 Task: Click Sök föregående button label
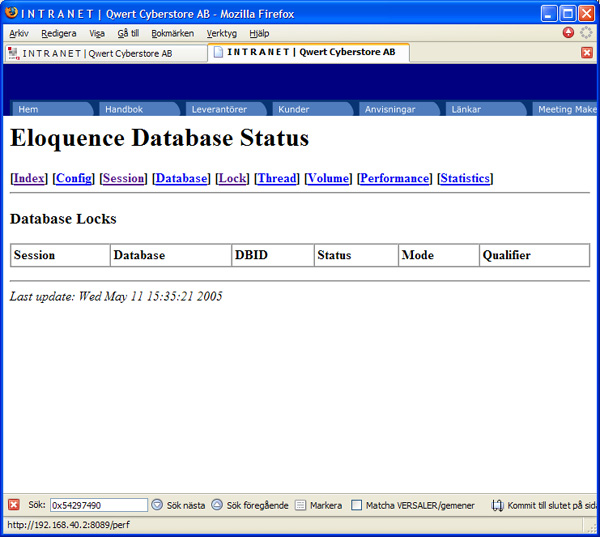pos(258,505)
